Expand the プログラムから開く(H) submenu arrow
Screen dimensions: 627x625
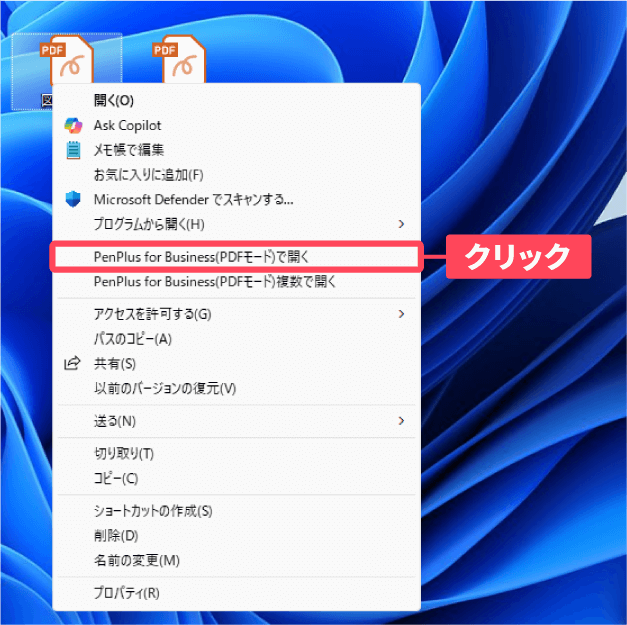tap(402, 223)
